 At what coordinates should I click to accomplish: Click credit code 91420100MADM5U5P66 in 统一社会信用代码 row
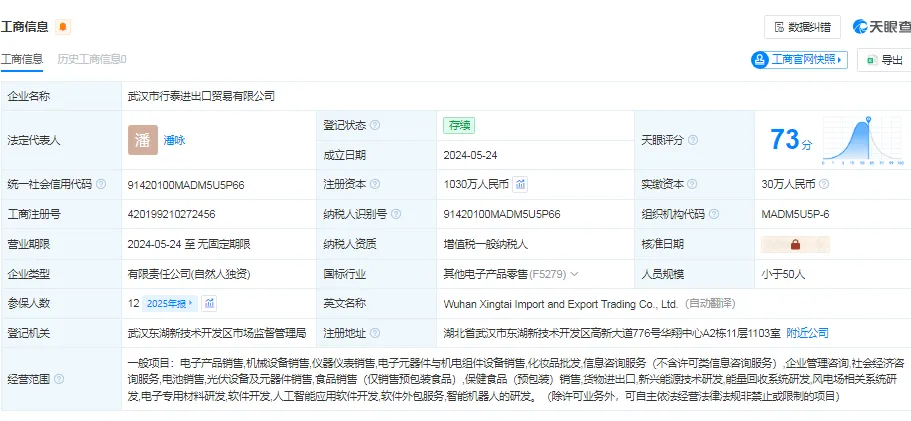click(186, 185)
